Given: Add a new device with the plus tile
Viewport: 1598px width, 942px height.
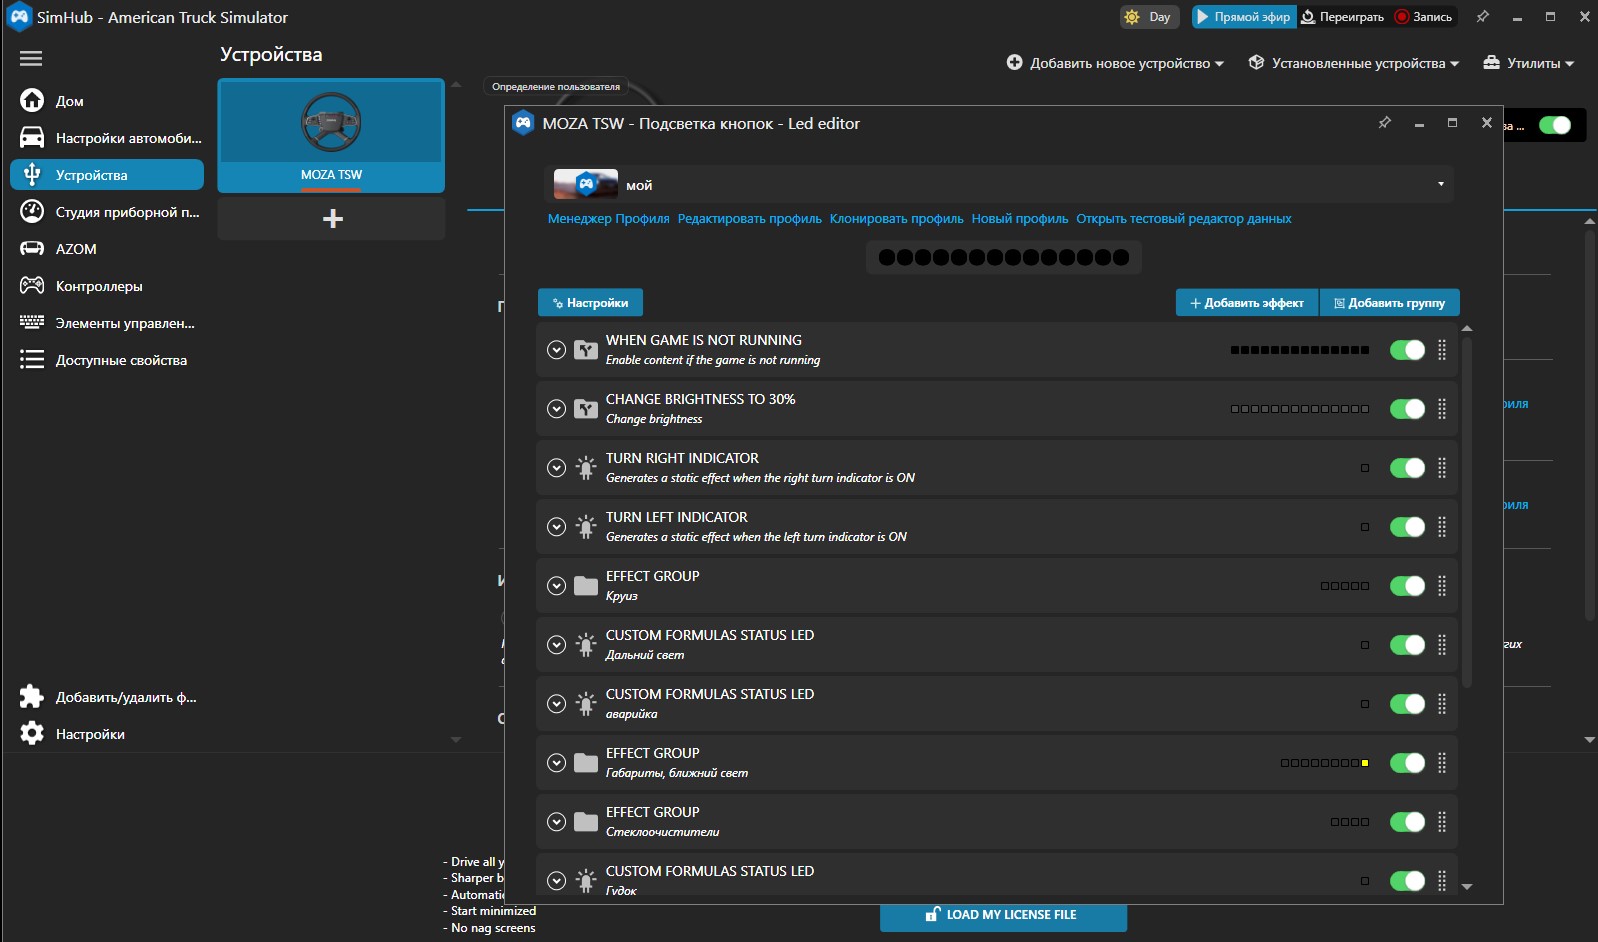Looking at the screenshot, I should (332, 218).
